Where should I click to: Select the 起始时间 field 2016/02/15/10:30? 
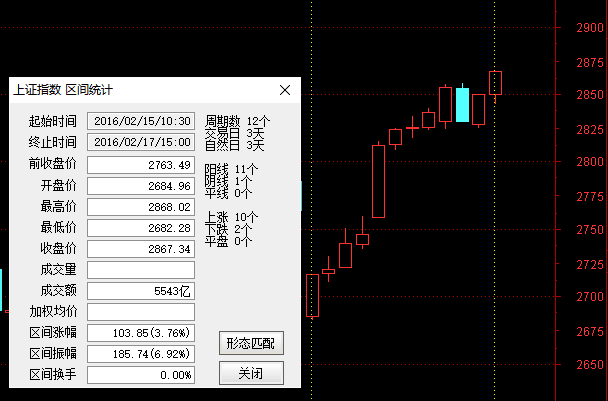coord(141,121)
